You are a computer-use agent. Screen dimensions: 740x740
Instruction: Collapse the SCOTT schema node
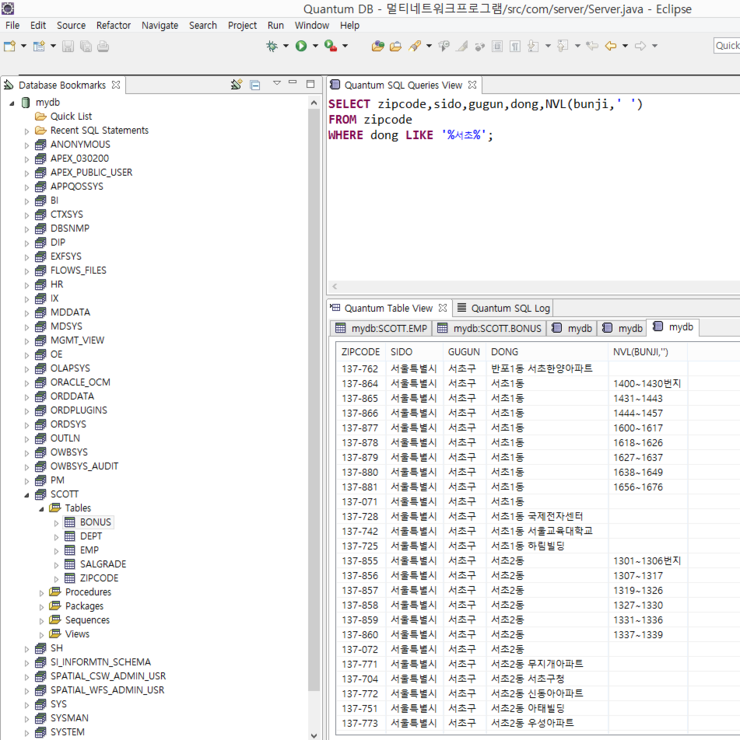tap(27, 495)
